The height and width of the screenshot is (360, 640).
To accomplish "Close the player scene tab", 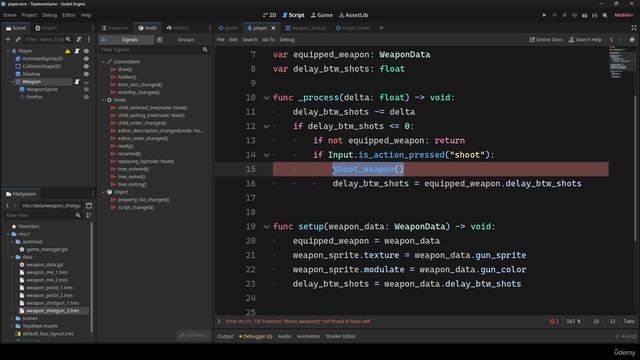I will 273,28.
